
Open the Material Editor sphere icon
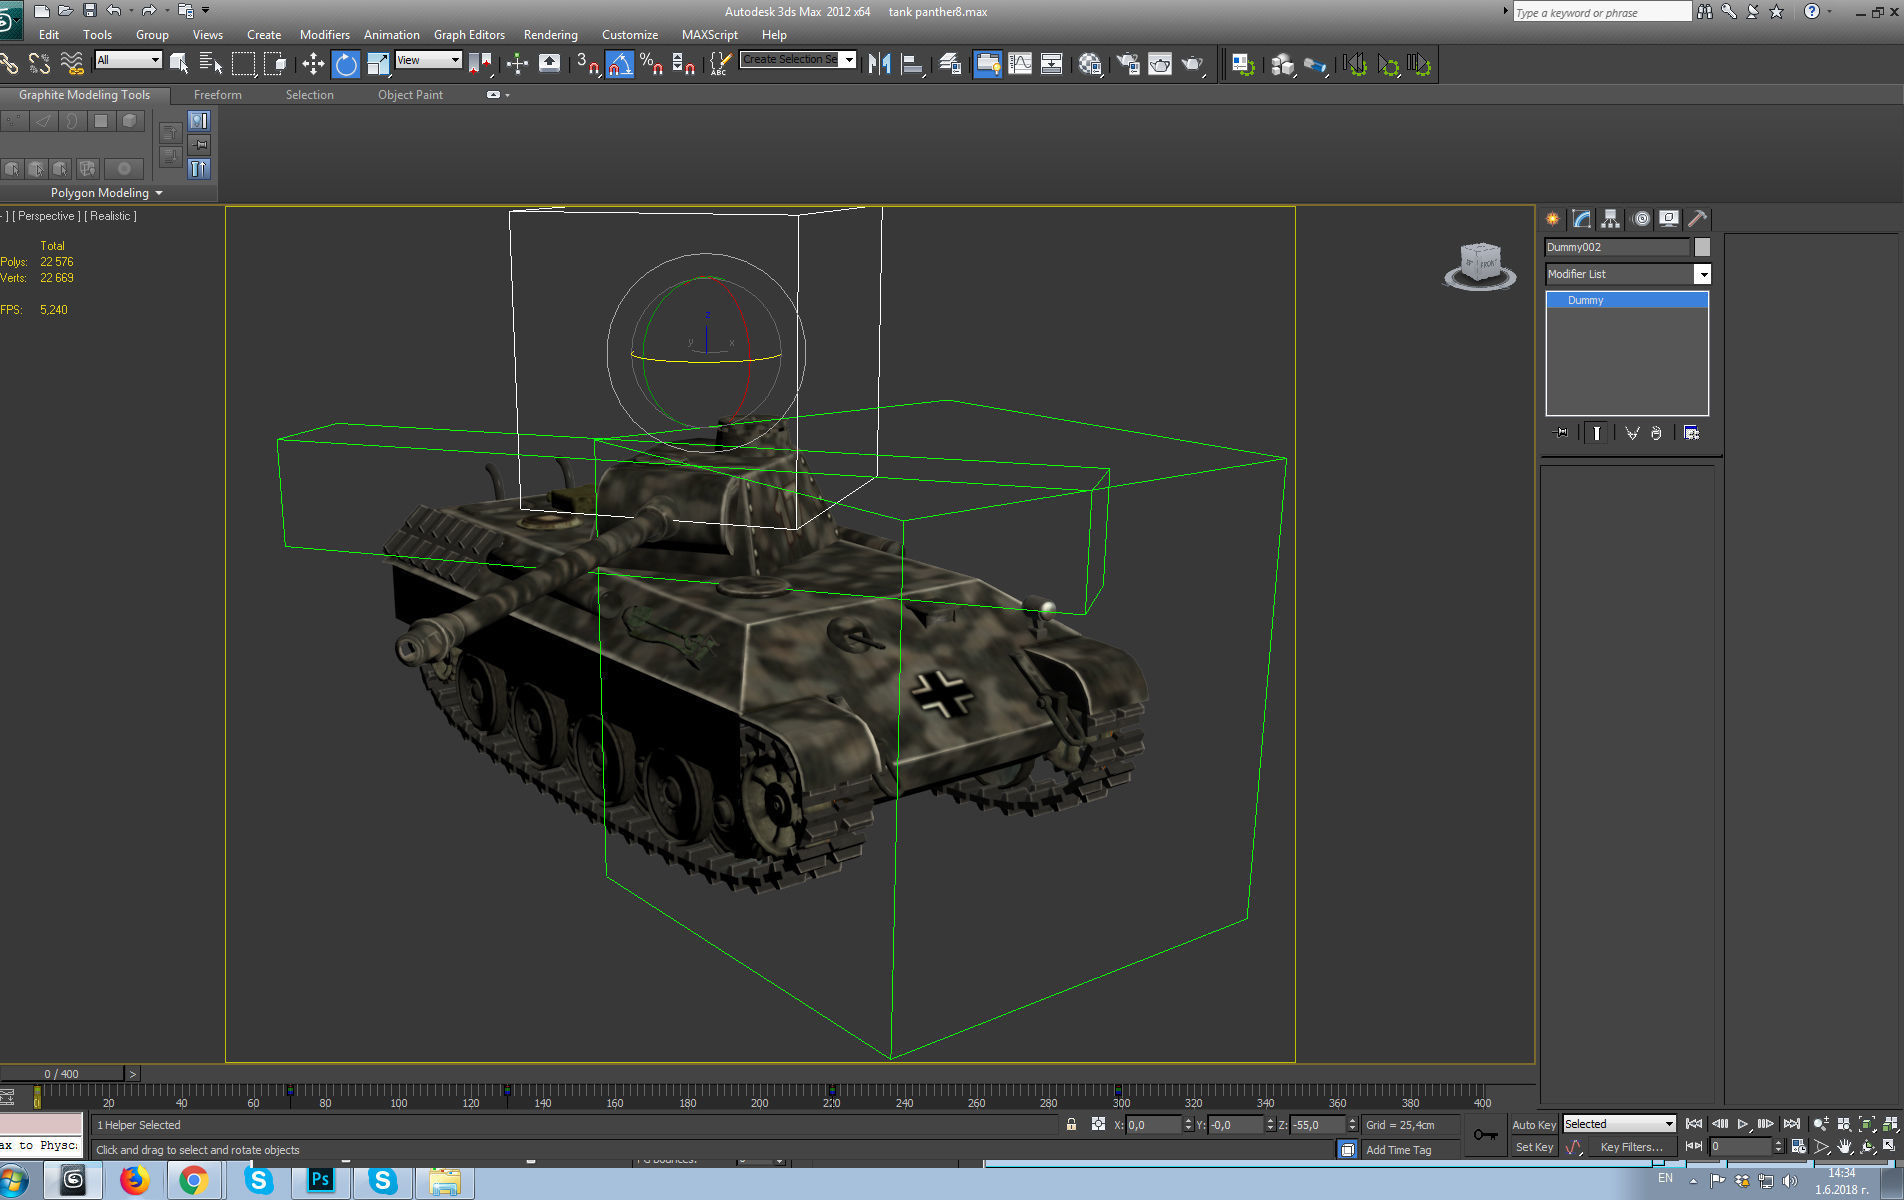[1090, 64]
